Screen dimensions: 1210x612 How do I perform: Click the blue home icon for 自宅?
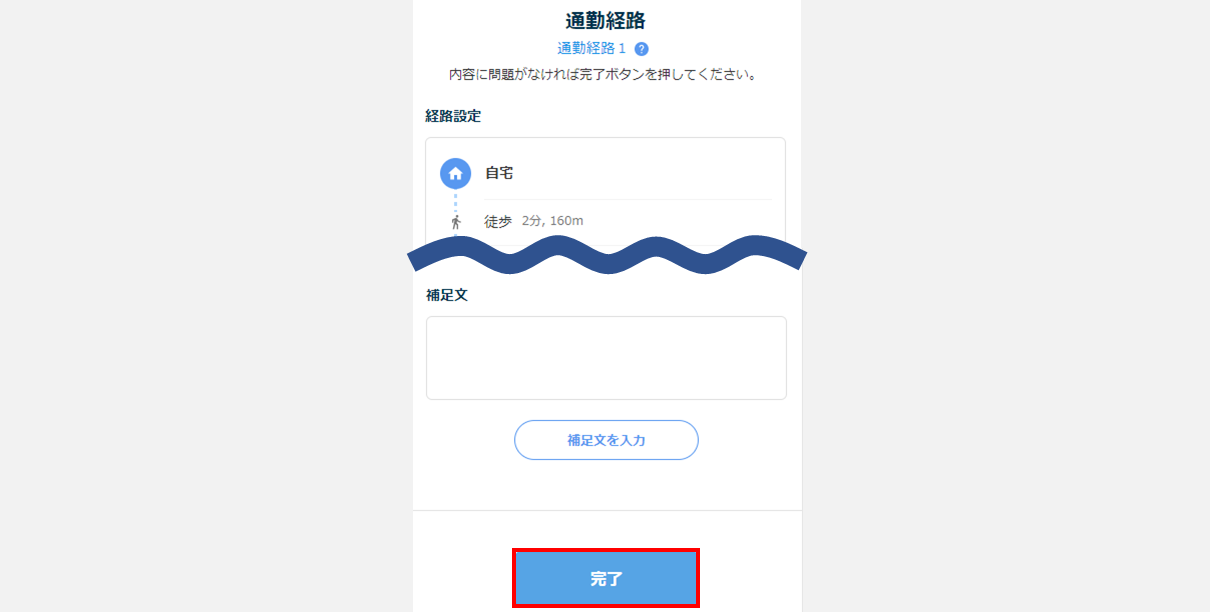coord(456,174)
